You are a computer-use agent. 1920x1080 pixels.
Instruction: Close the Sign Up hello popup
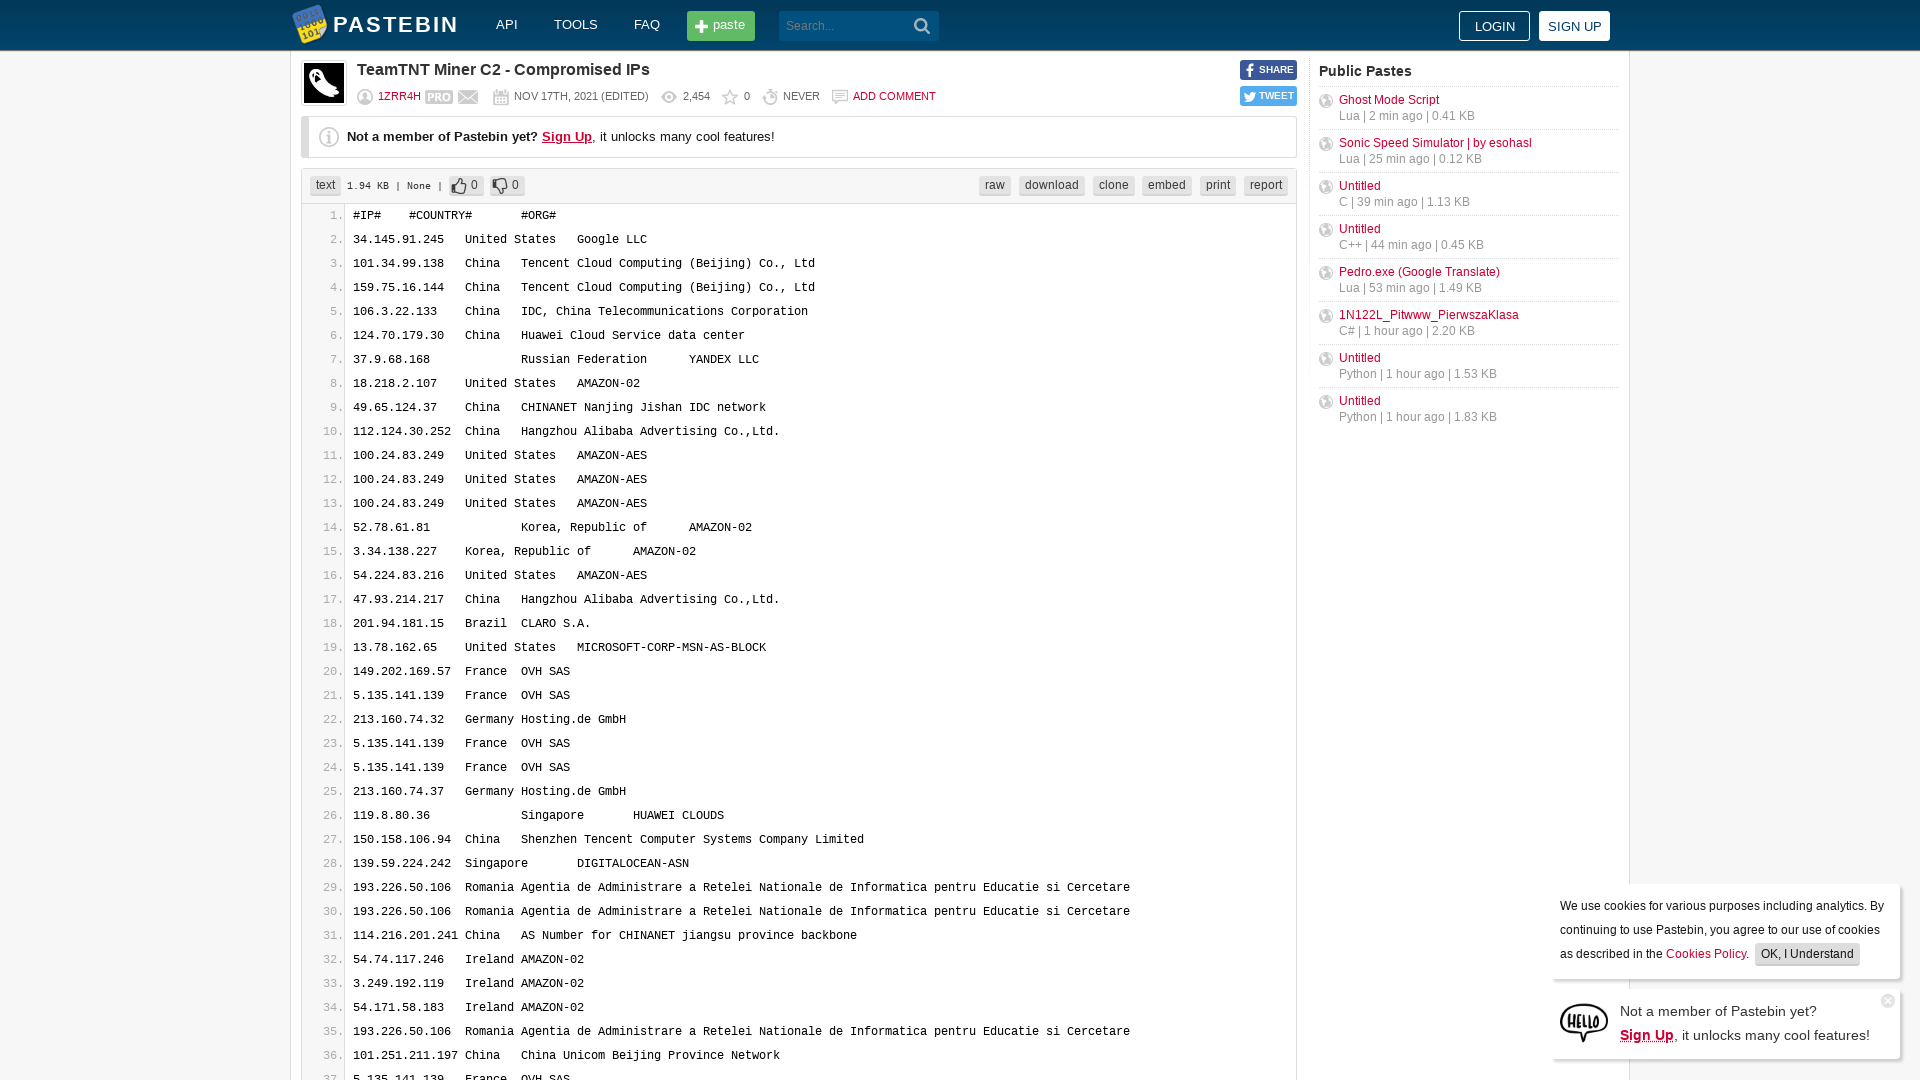(1888, 1001)
